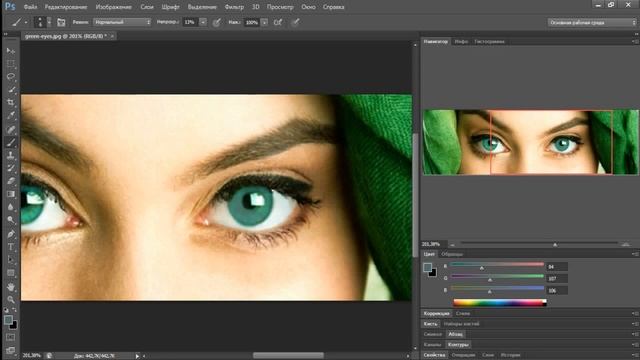Change the screen mode

tap(11, 350)
